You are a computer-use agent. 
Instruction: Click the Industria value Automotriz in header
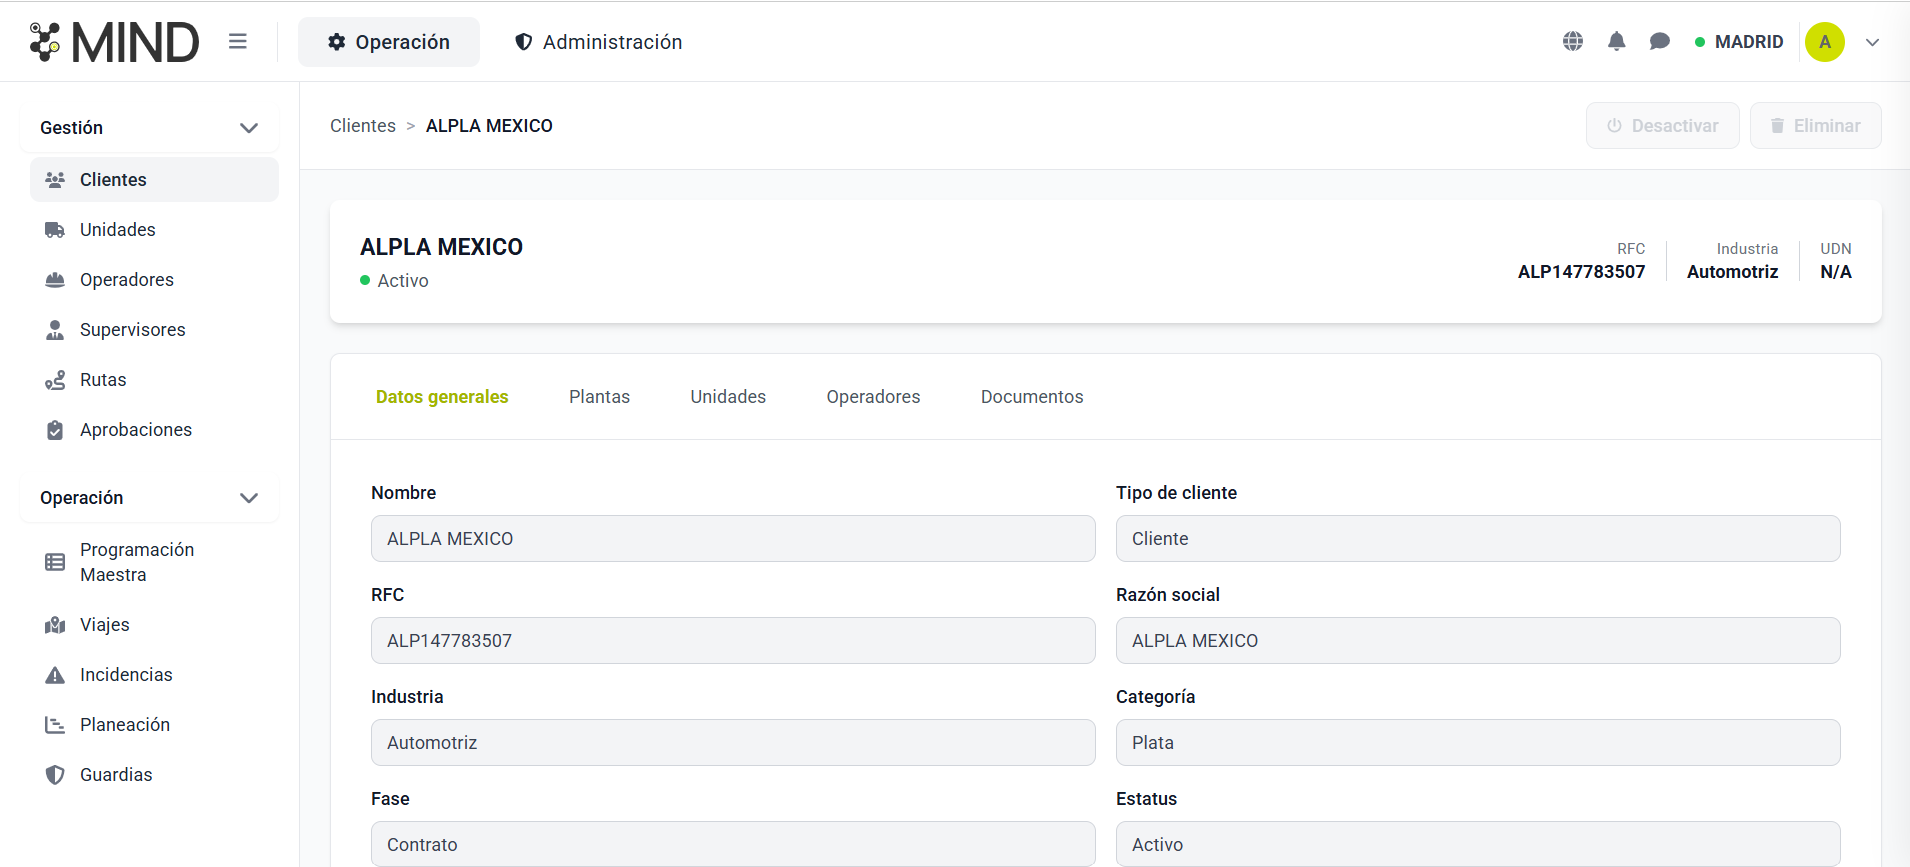[x=1732, y=272]
